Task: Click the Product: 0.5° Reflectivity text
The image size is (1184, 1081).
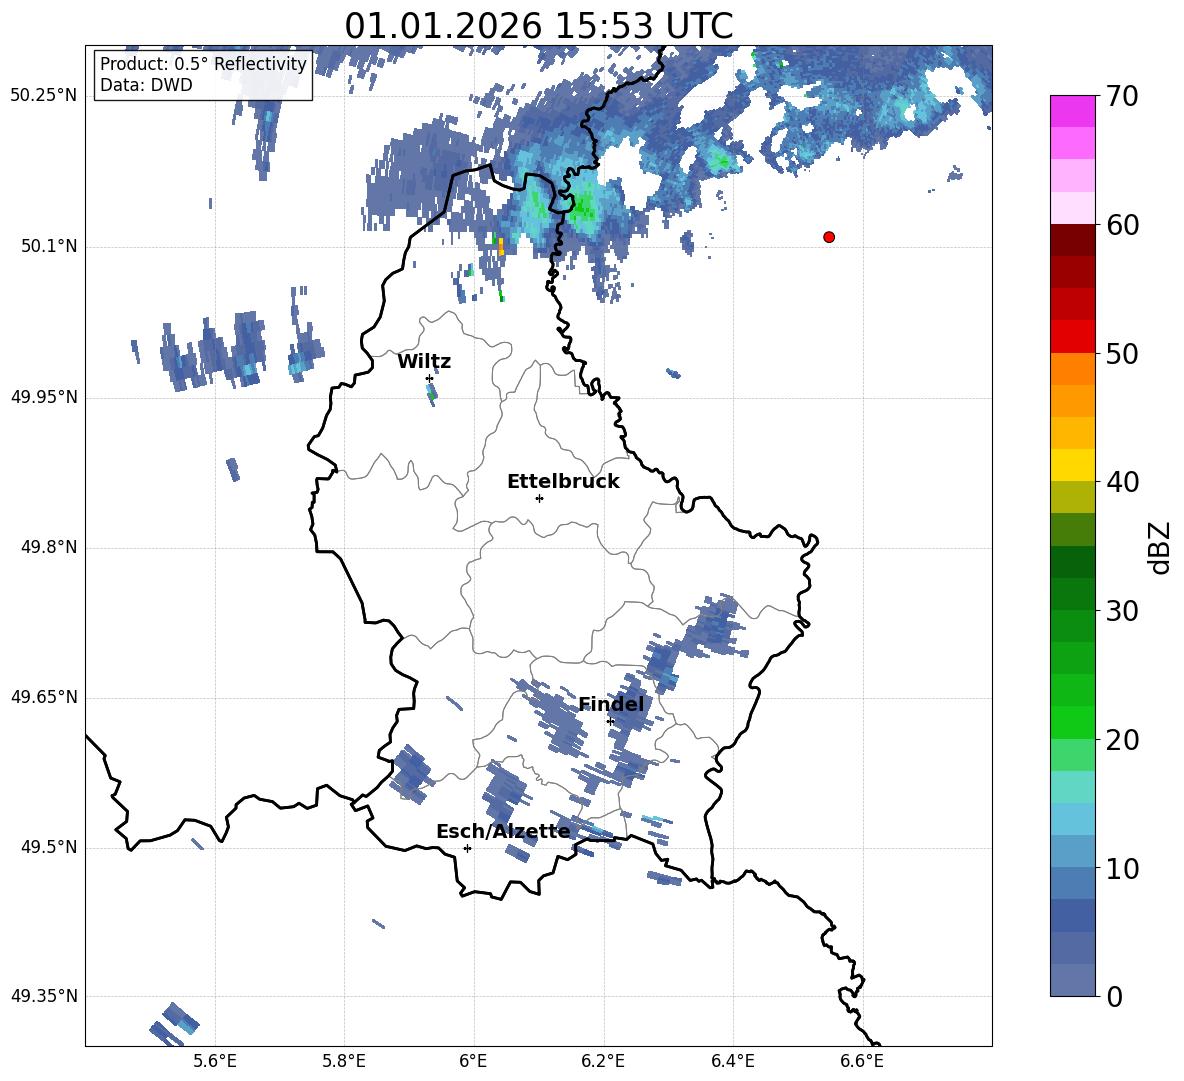Action: [x=203, y=63]
